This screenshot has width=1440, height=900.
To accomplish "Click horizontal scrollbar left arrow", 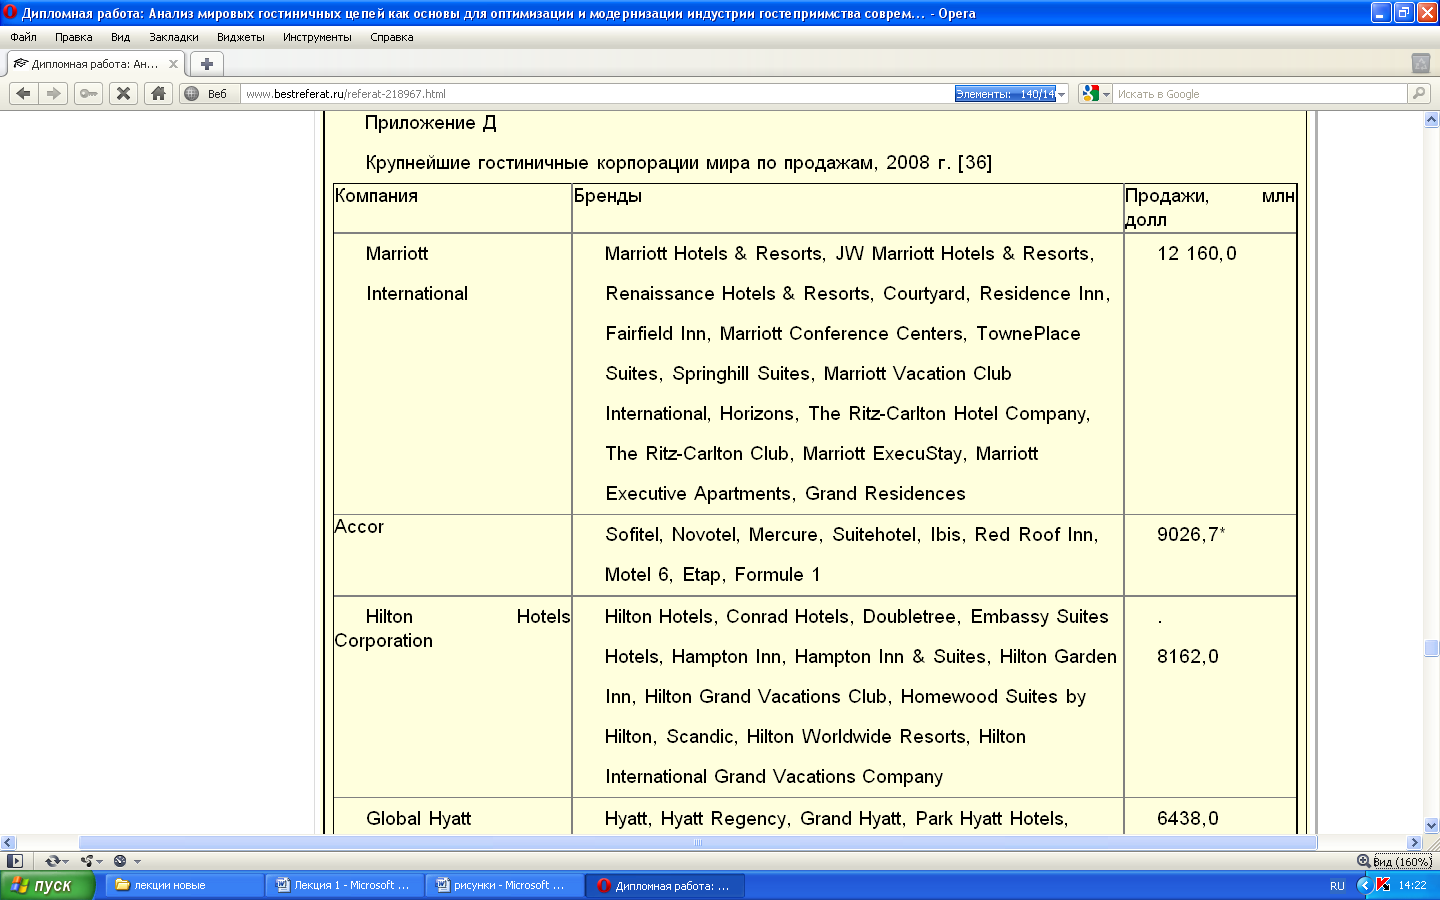I will click(8, 842).
